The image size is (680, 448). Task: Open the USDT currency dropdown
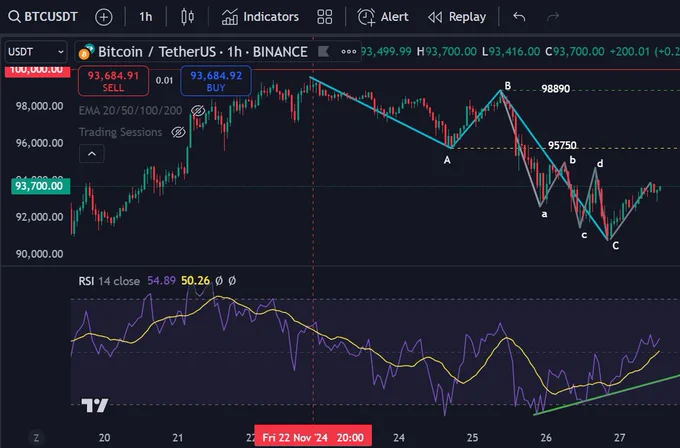(36, 52)
